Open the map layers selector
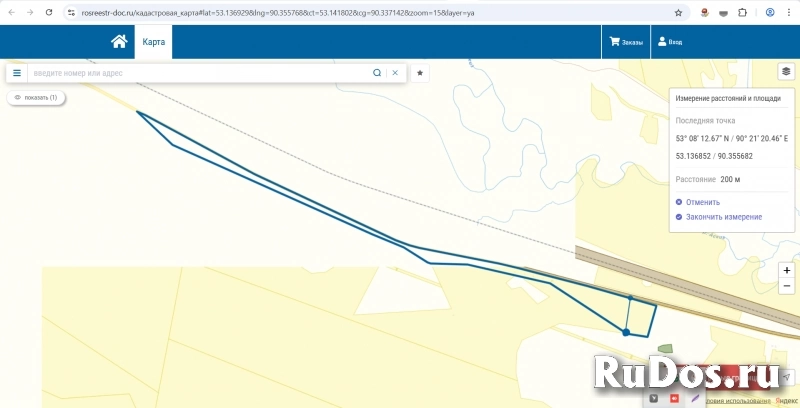Screen dimensions: 800x408 (x=786, y=72)
